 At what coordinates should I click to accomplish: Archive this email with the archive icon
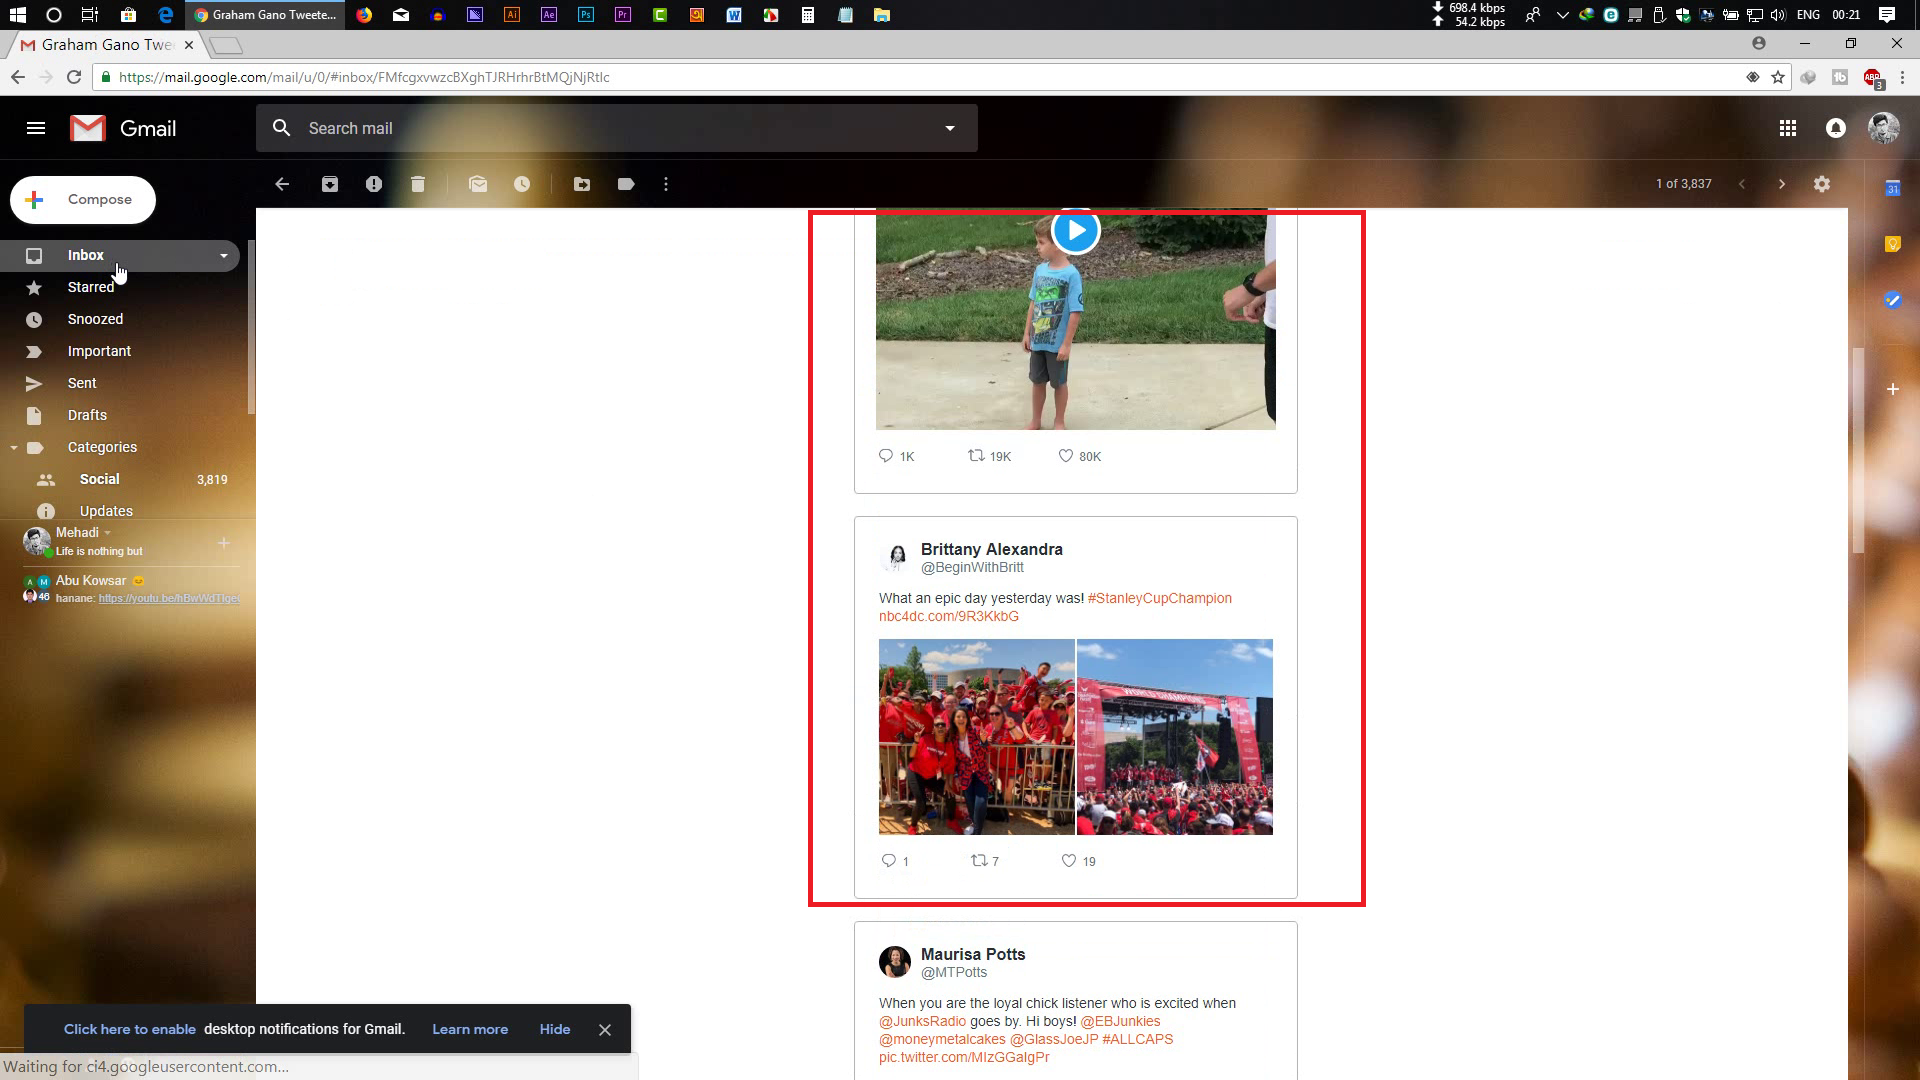330,184
